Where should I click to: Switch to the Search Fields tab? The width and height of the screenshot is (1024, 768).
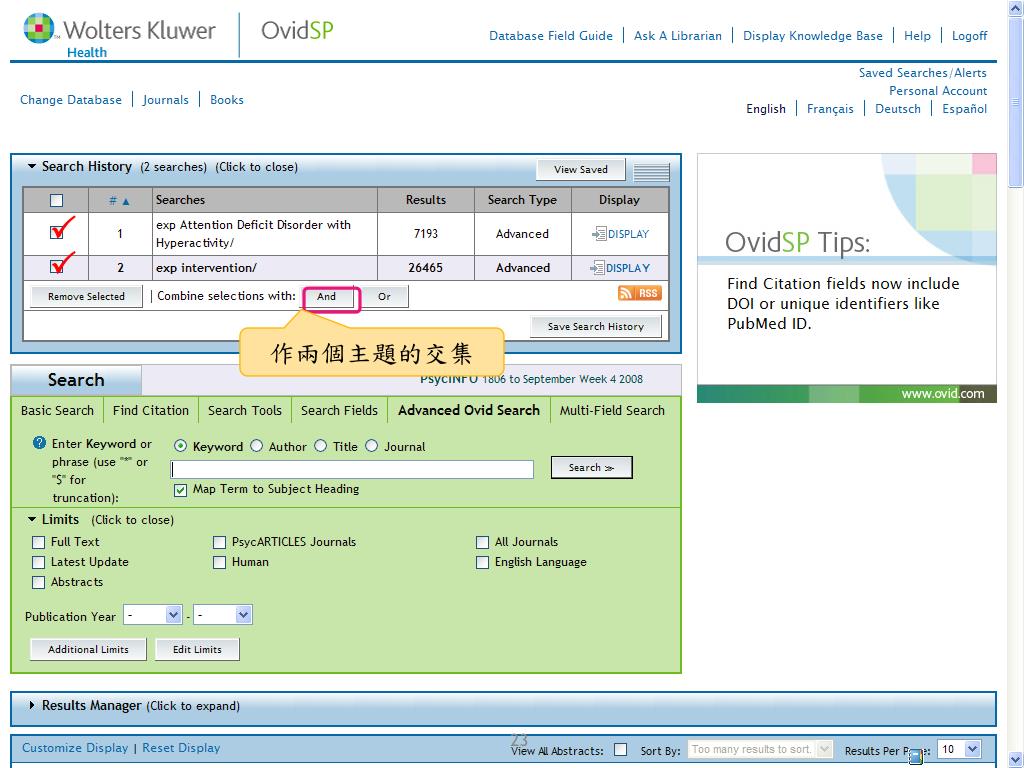[340, 410]
